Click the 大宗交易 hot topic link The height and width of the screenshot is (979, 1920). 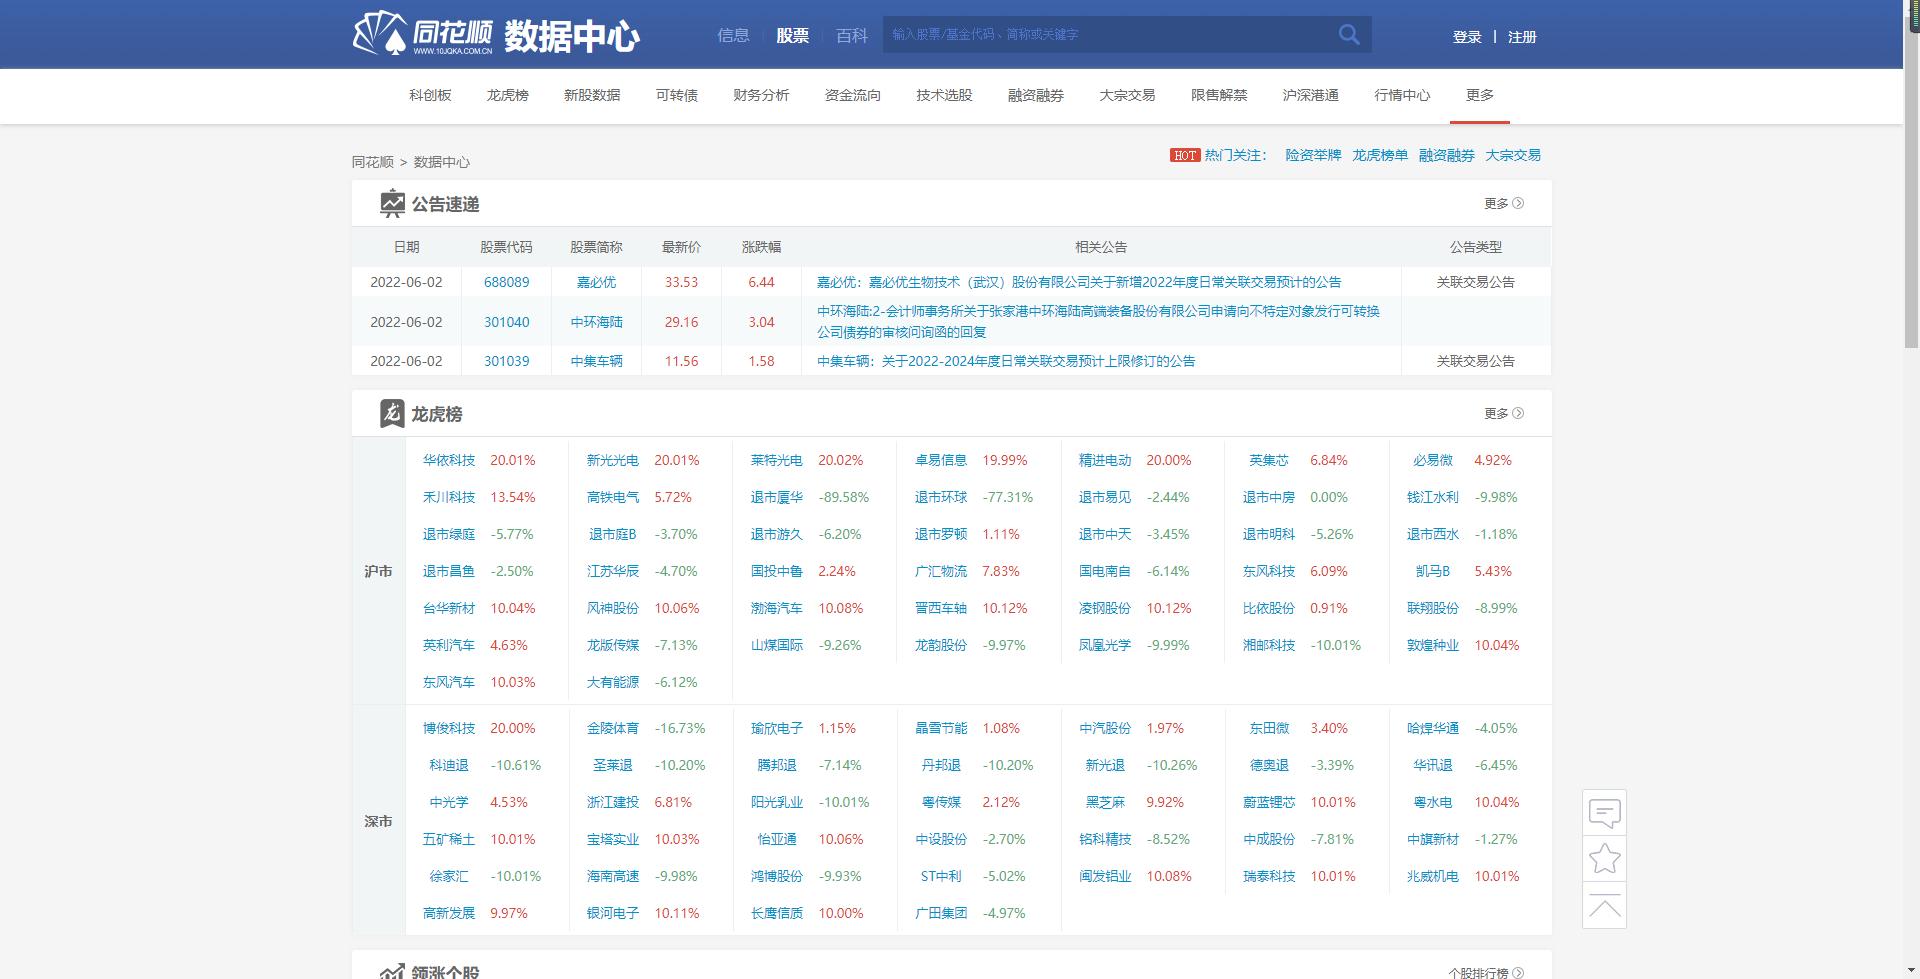[x=1513, y=155]
